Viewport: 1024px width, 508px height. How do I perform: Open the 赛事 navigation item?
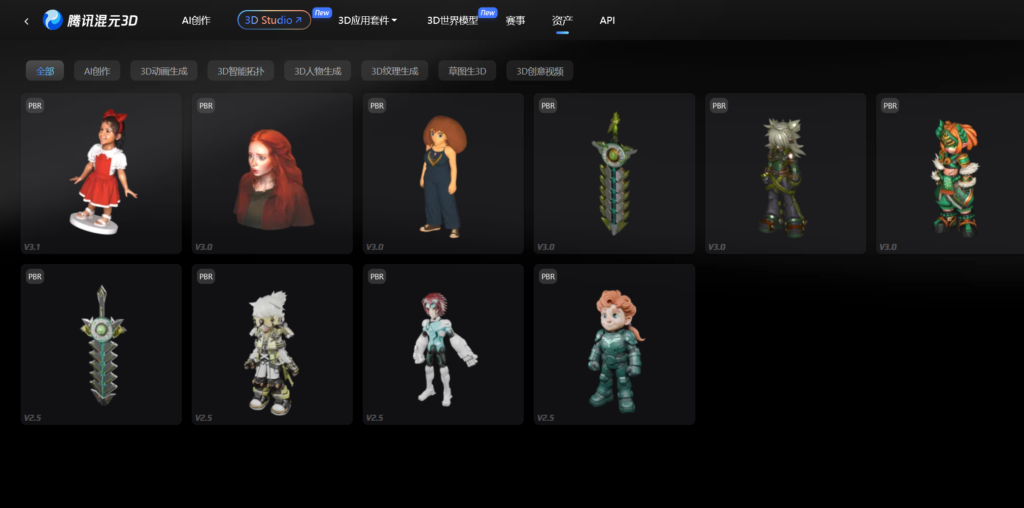coord(515,20)
